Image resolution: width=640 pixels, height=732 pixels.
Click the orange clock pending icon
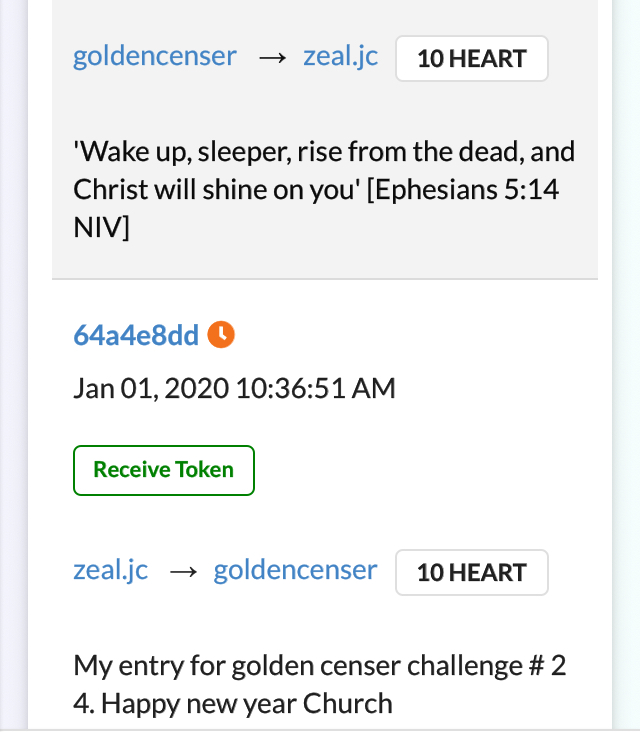point(221,335)
